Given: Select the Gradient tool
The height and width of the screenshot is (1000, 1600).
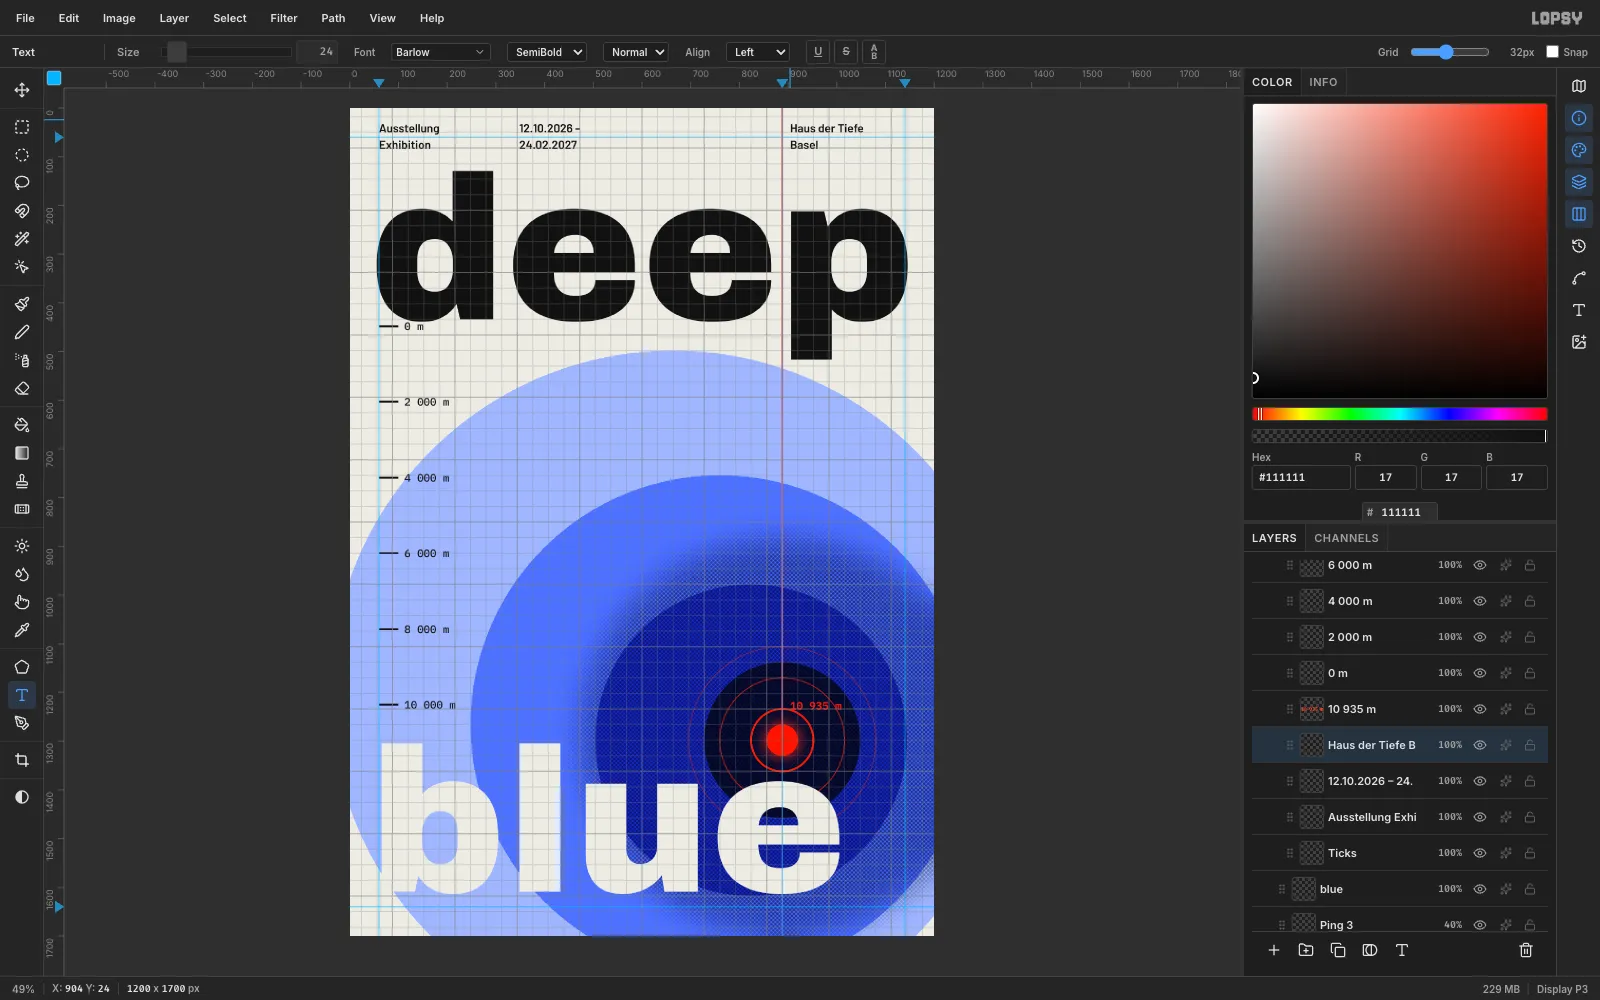Looking at the screenshot, I should point(22,453).
